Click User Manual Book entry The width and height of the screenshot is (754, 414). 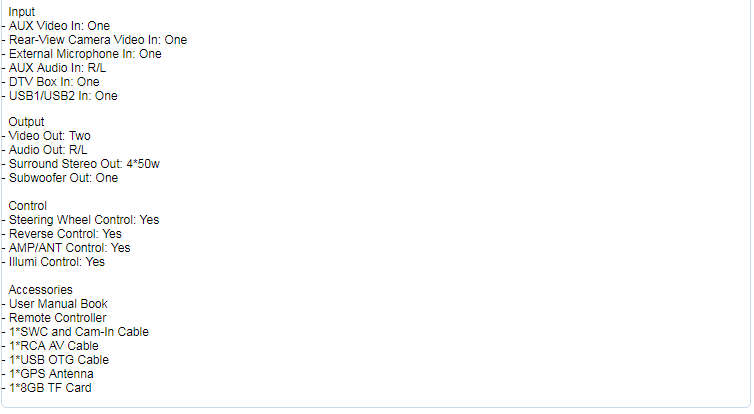[55, 304]
